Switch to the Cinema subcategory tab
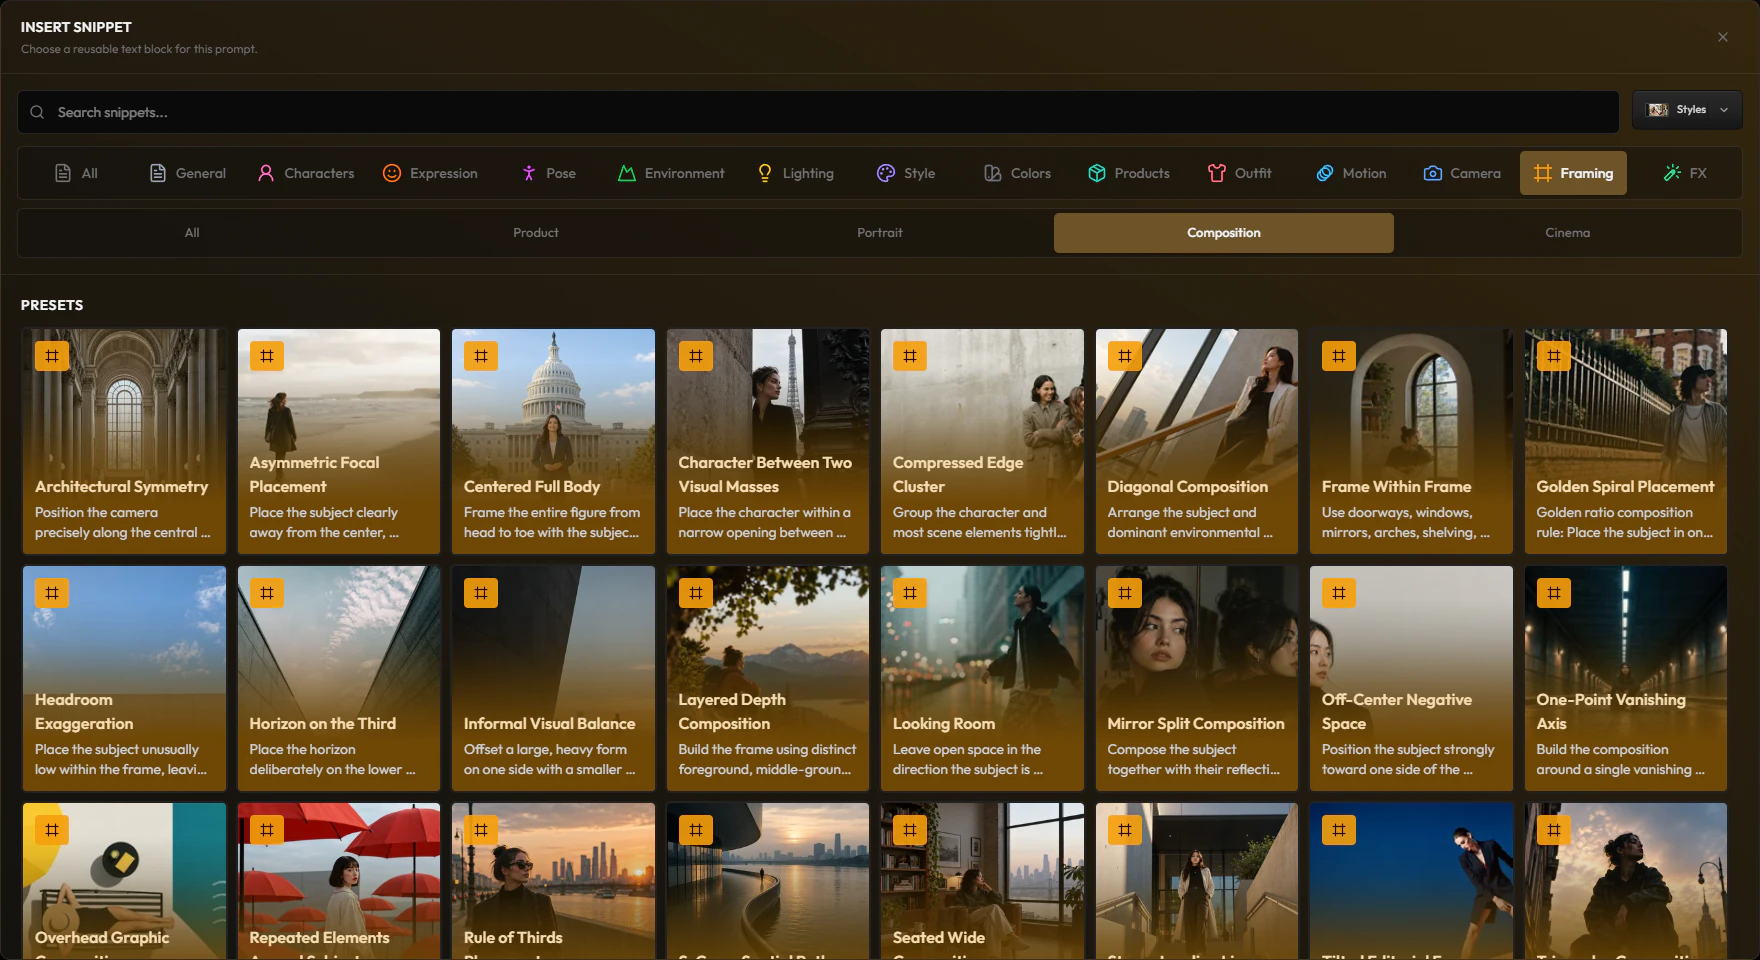This screenshot has width=1760, height=960. point(1568,233)
